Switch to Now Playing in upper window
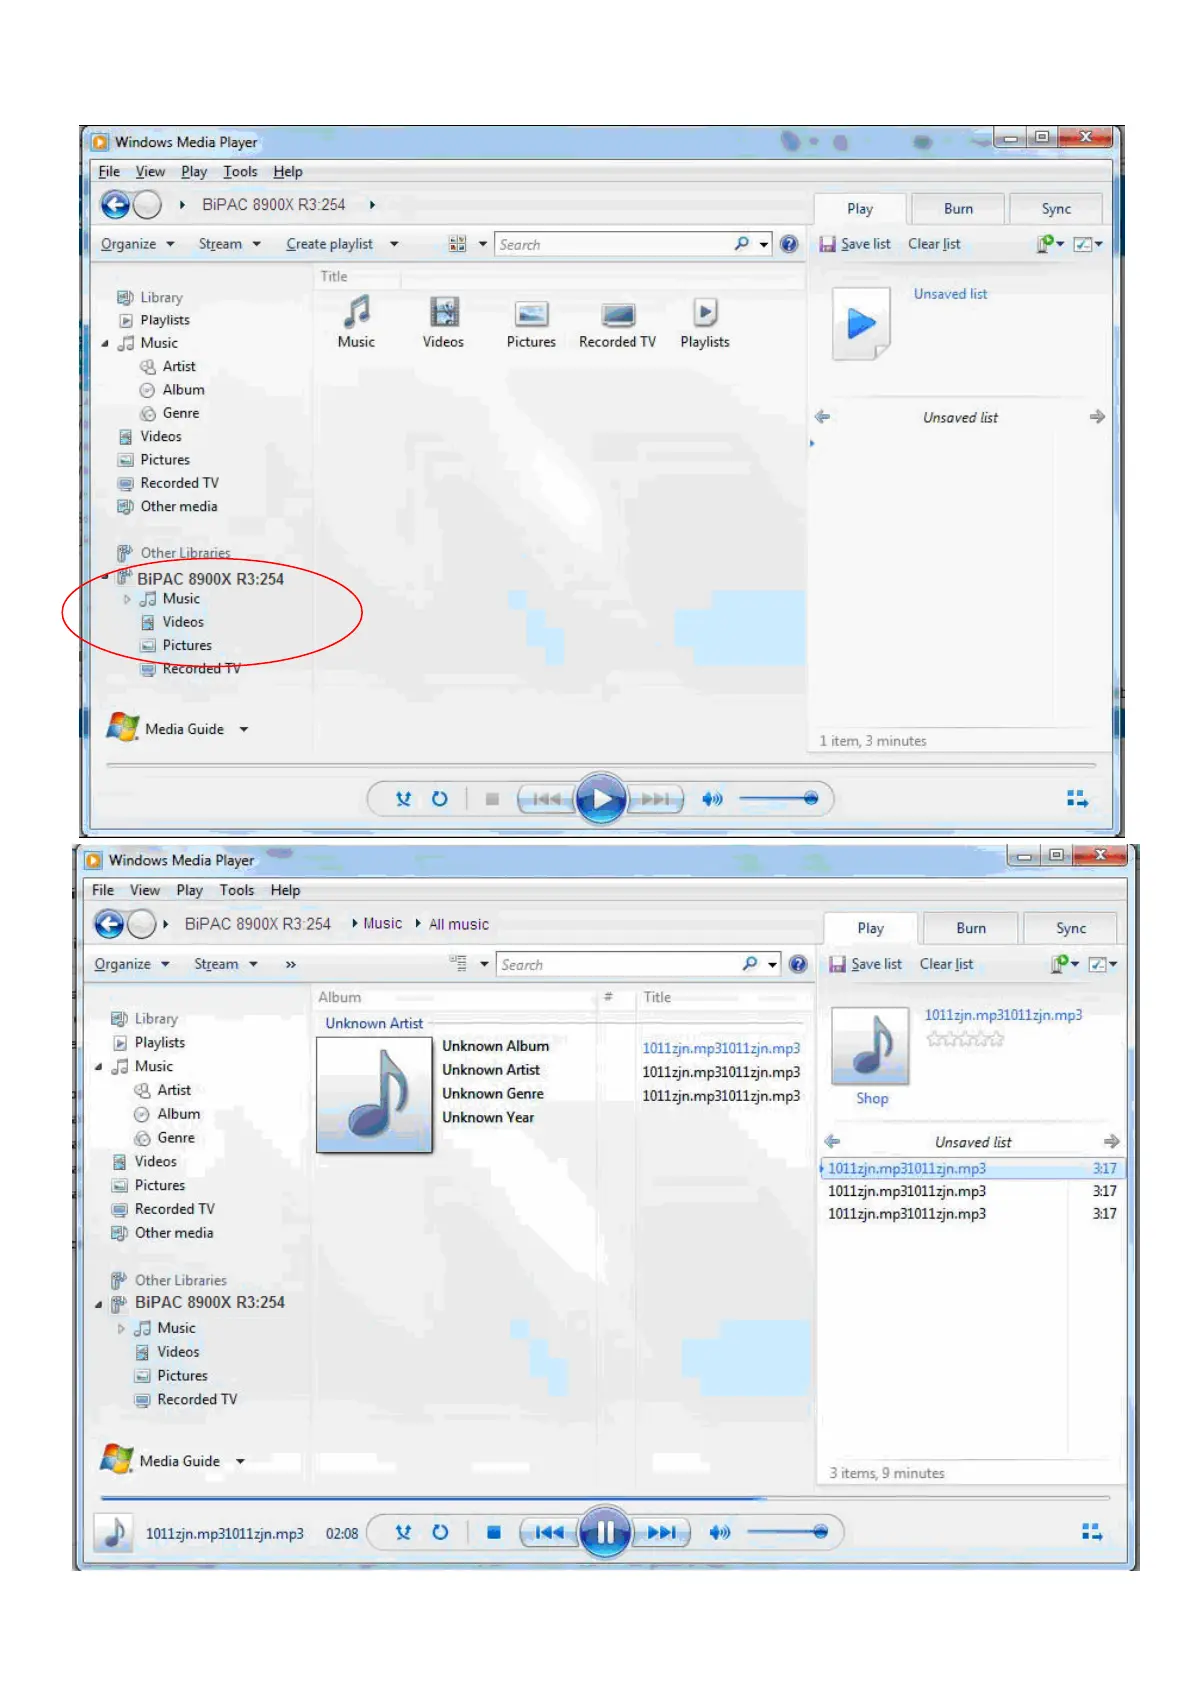 [x=1077, y=798]
